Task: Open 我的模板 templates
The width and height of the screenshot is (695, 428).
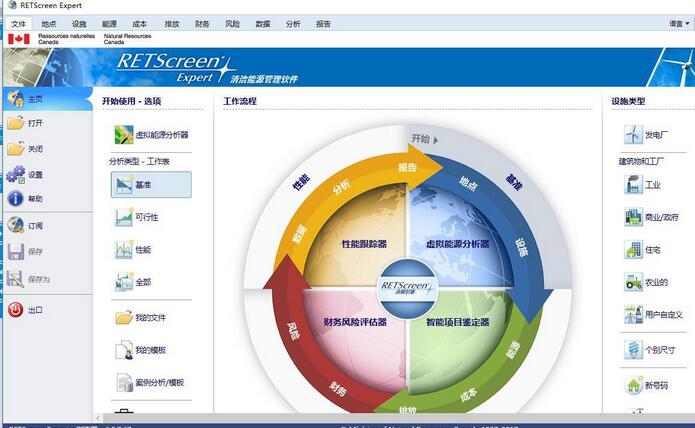Action: click(x=141, y=350)
